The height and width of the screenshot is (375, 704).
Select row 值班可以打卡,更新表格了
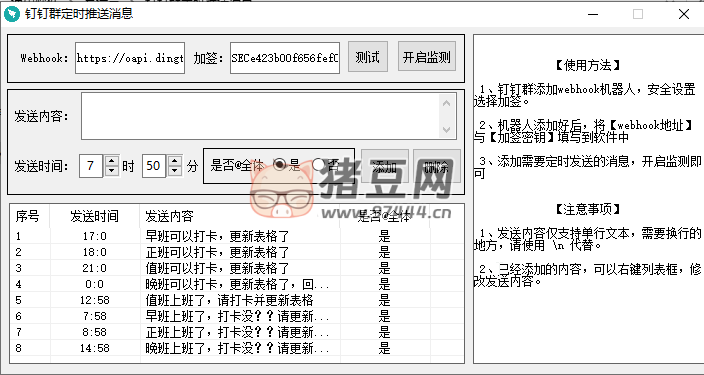click(237, 268)
